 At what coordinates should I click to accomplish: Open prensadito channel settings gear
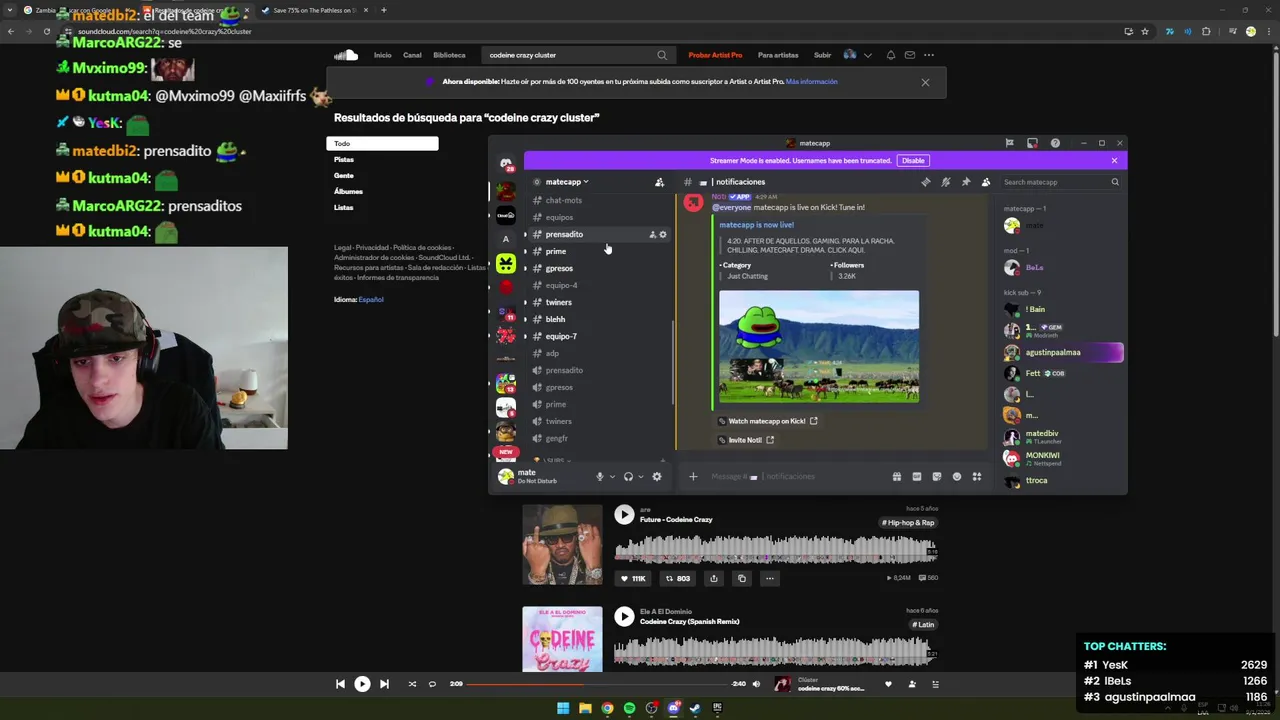(x=662, y=235)
